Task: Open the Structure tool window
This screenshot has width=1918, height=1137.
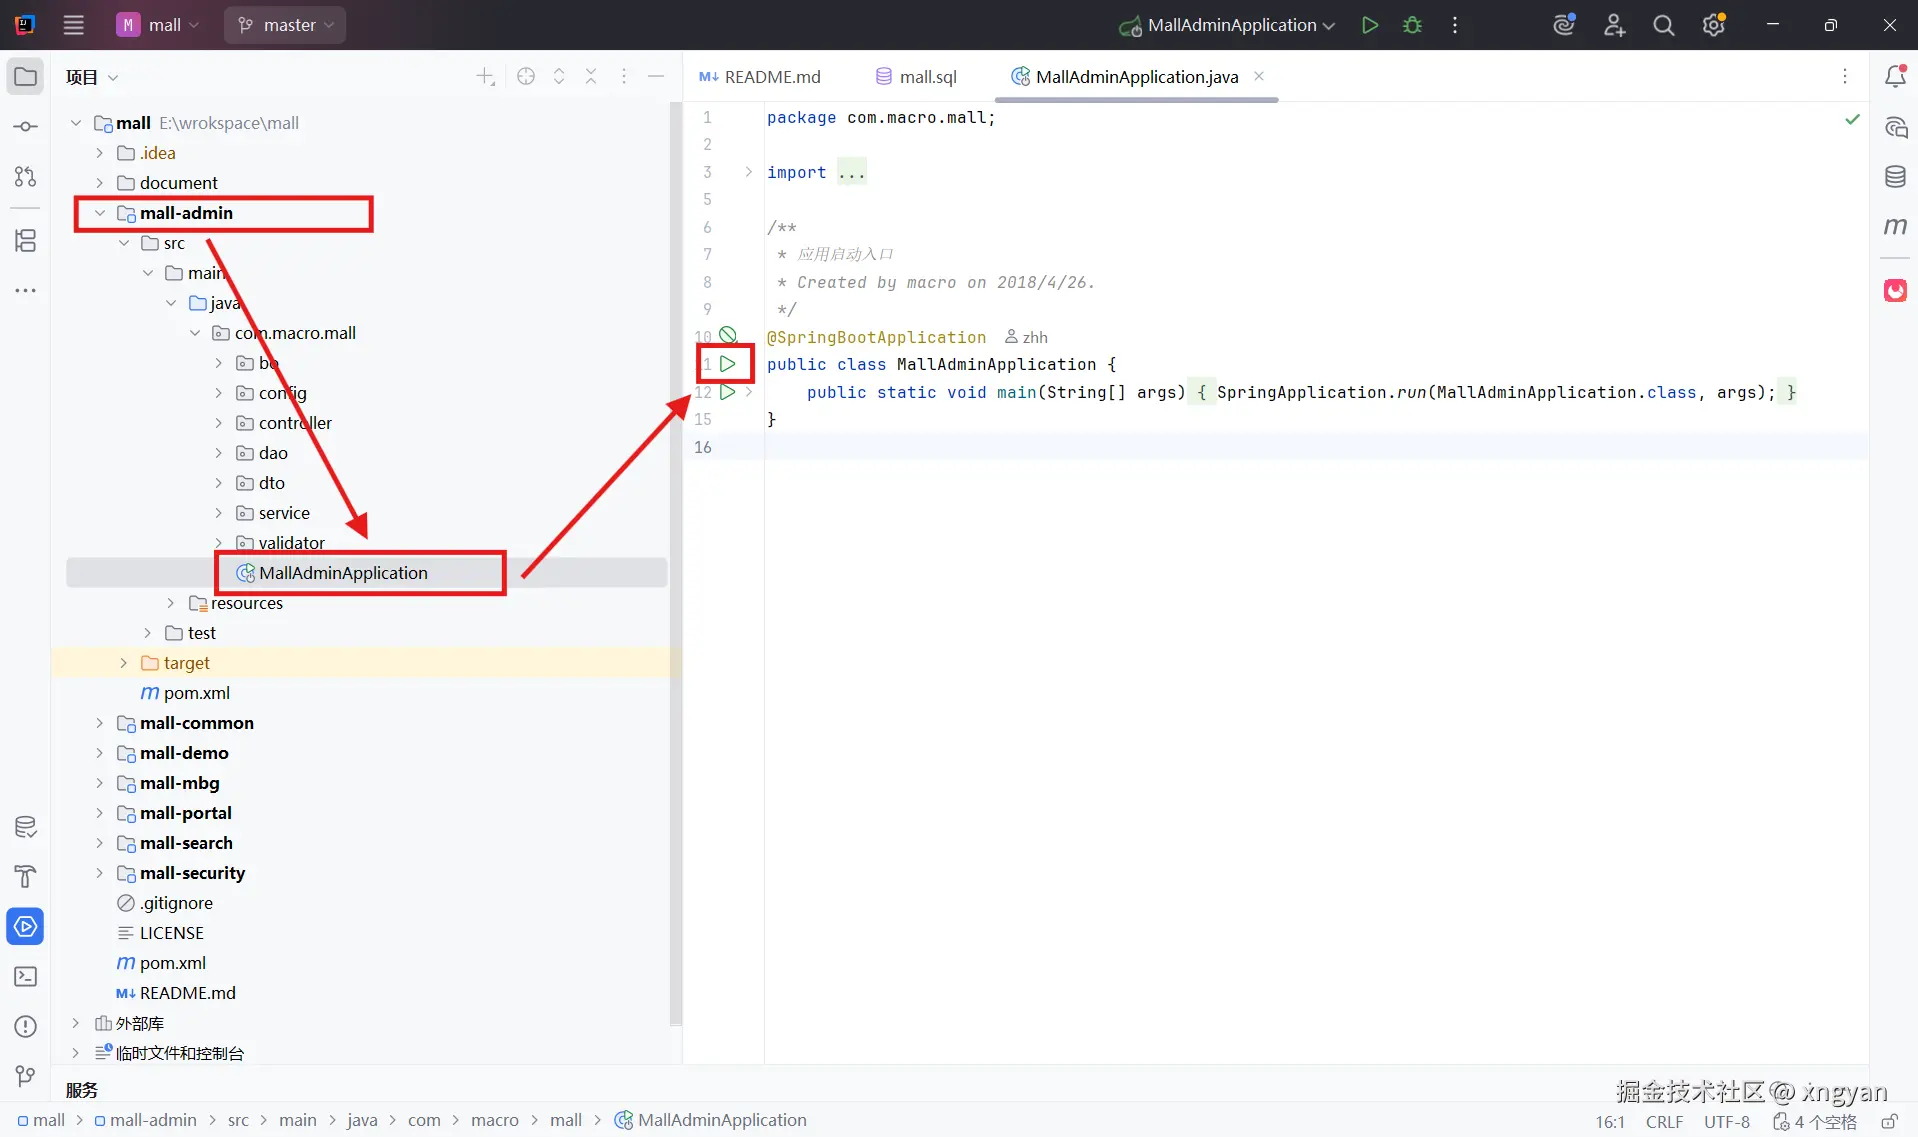Action: (x=25, y=240)
